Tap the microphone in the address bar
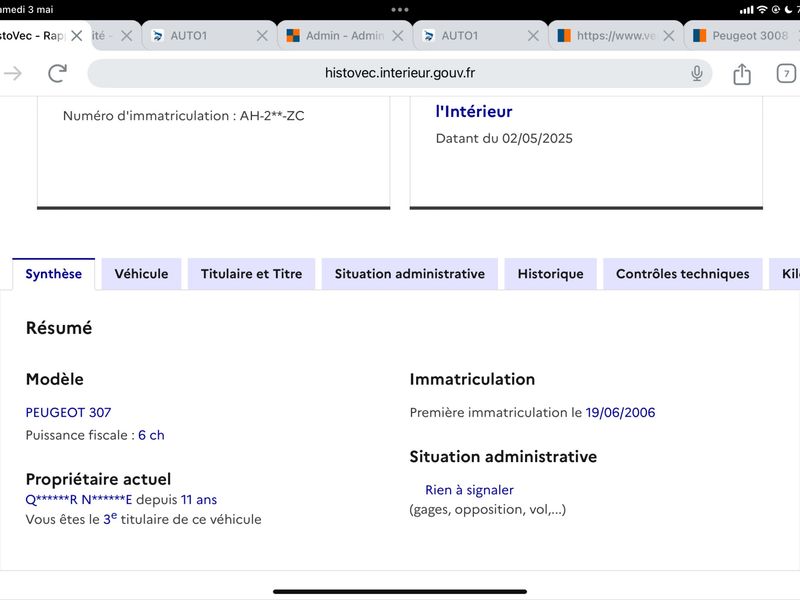Viewport: 800px width, 600px height. click(696, 73)
